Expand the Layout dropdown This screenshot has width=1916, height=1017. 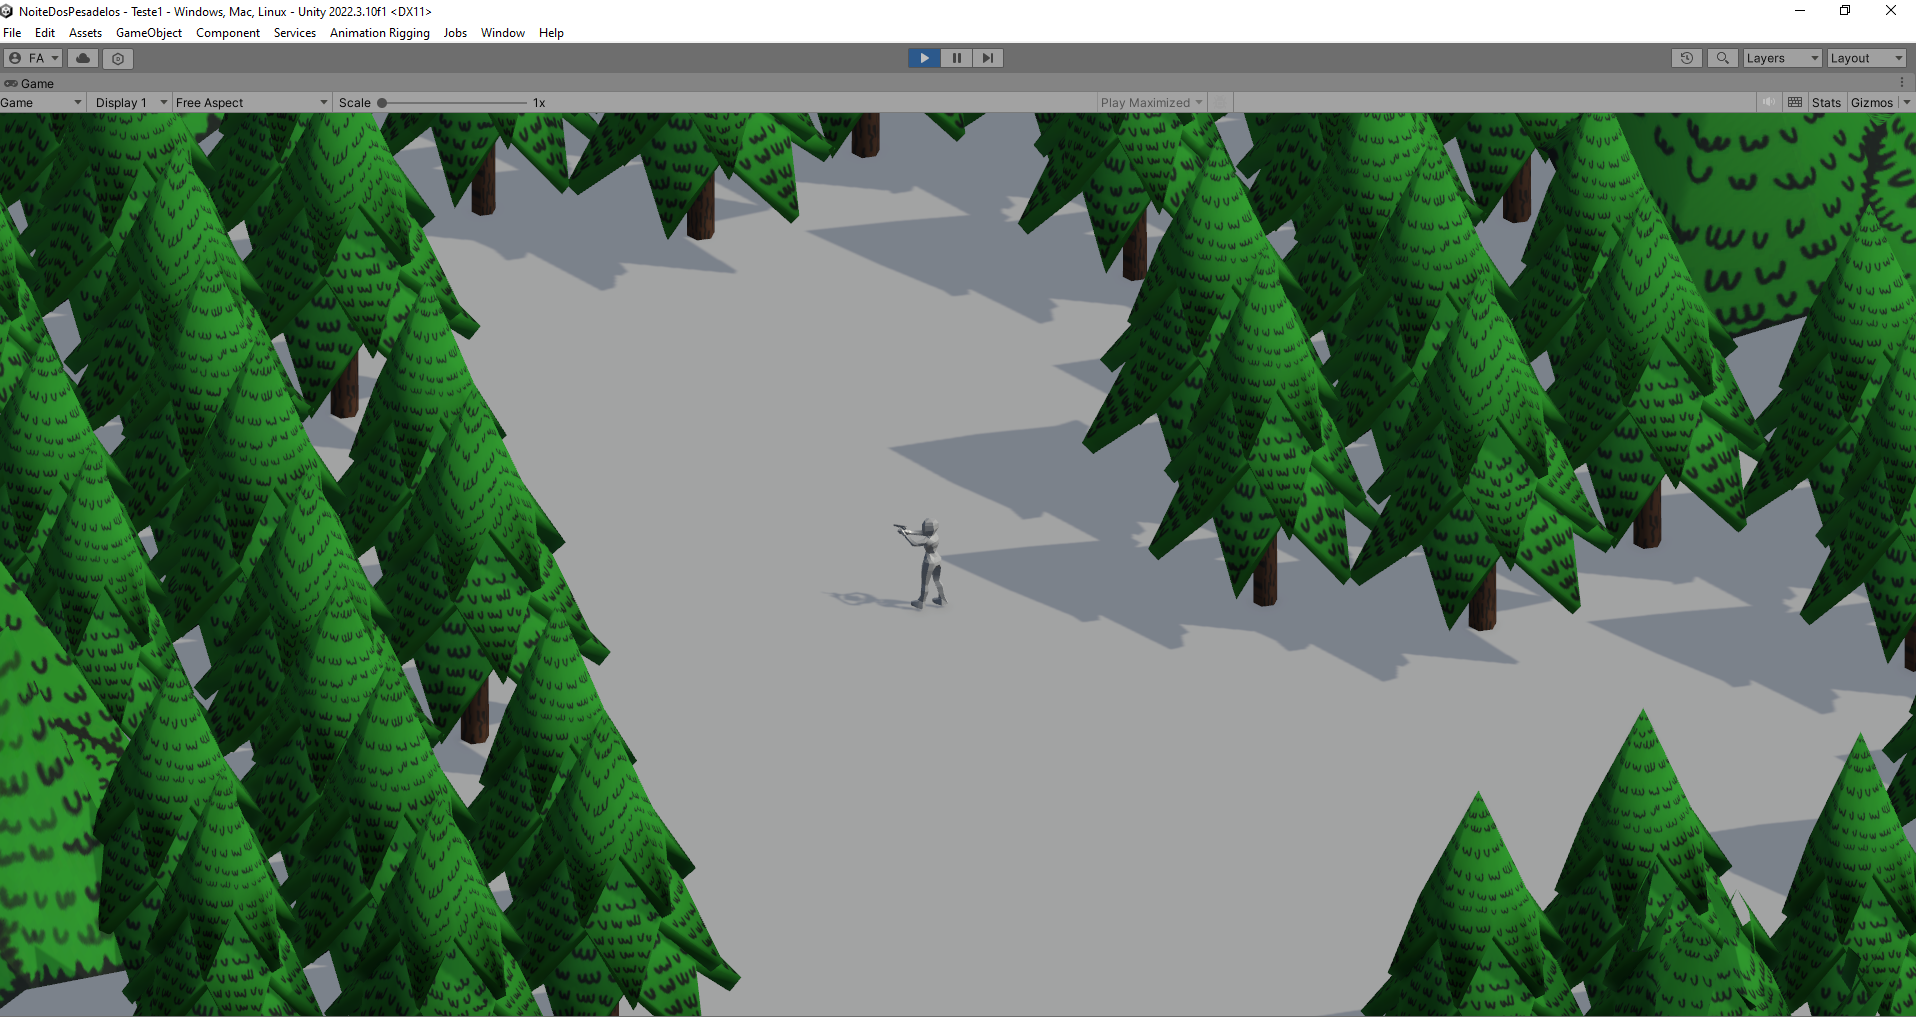coord(1866,58)
